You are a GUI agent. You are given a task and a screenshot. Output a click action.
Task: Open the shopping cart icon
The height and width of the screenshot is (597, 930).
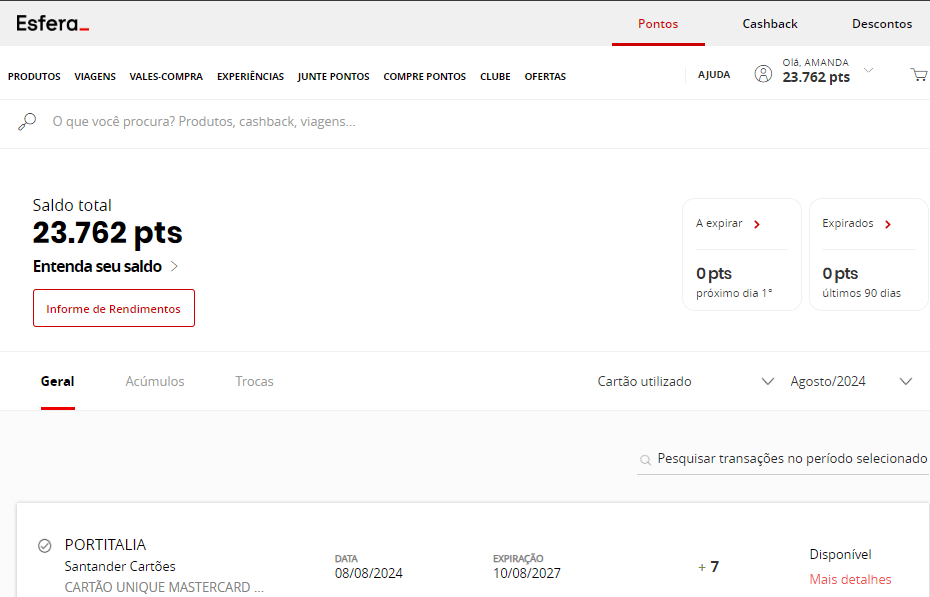(x=918, y=74)
